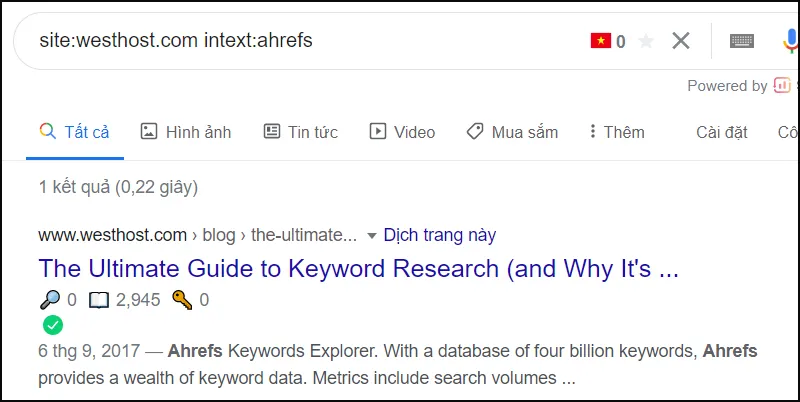This screenshot has height=402, width=800.
Task: Click the magnifier SEO metric icon
Action: (x=50, y=299)
